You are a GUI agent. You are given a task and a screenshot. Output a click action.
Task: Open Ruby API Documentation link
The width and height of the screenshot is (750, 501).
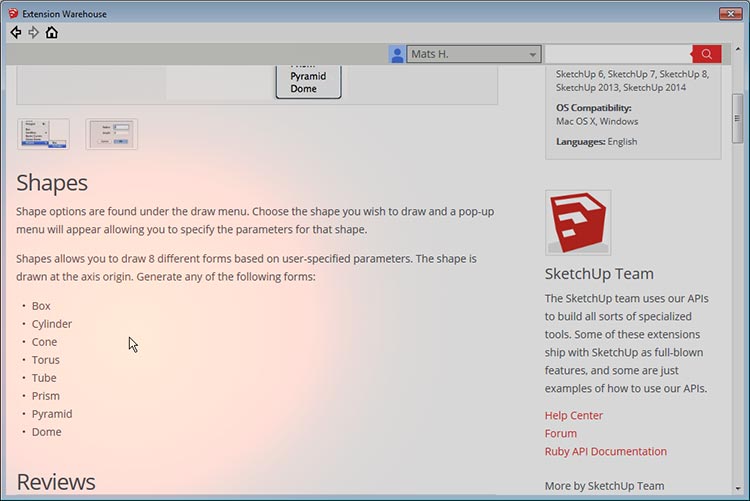click(606, 451)
